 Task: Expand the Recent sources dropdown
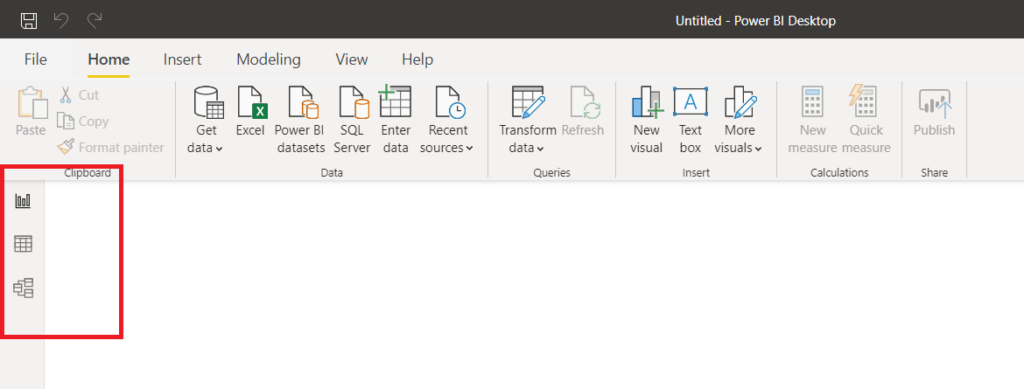coord(447,120)
